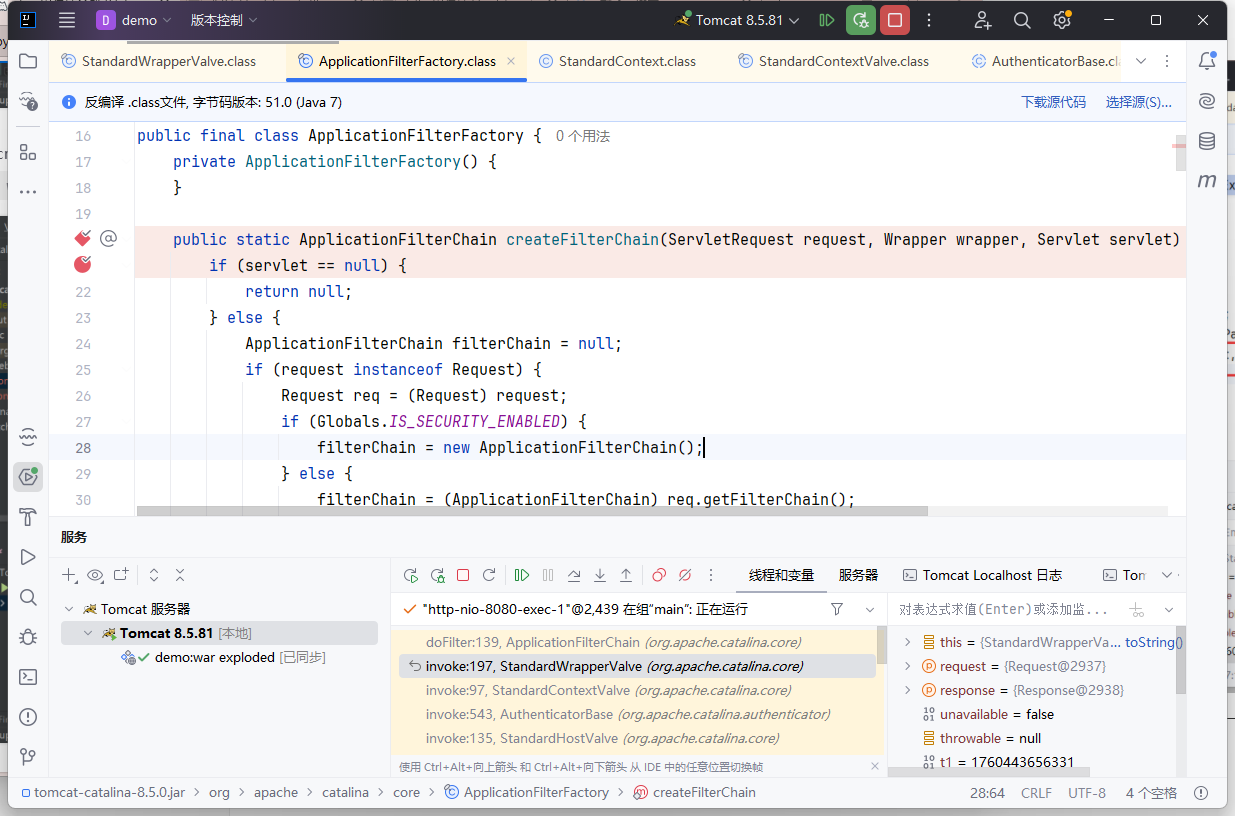Stop the running Tomcat from top toolbar
Viewport: 1235px width, 816px height.
895,20
